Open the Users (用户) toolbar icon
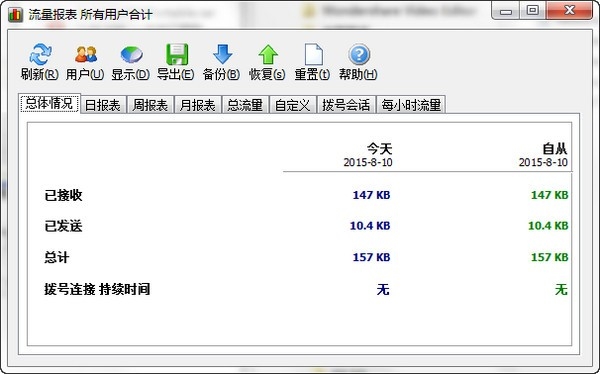Image resolution: width=600 pixels, height=374 pixels. coord(85,54)
